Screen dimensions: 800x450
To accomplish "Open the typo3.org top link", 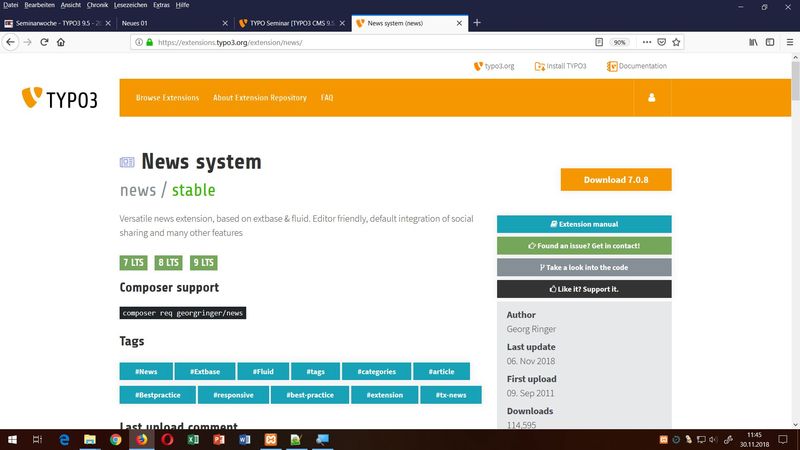I will (494, 66).
